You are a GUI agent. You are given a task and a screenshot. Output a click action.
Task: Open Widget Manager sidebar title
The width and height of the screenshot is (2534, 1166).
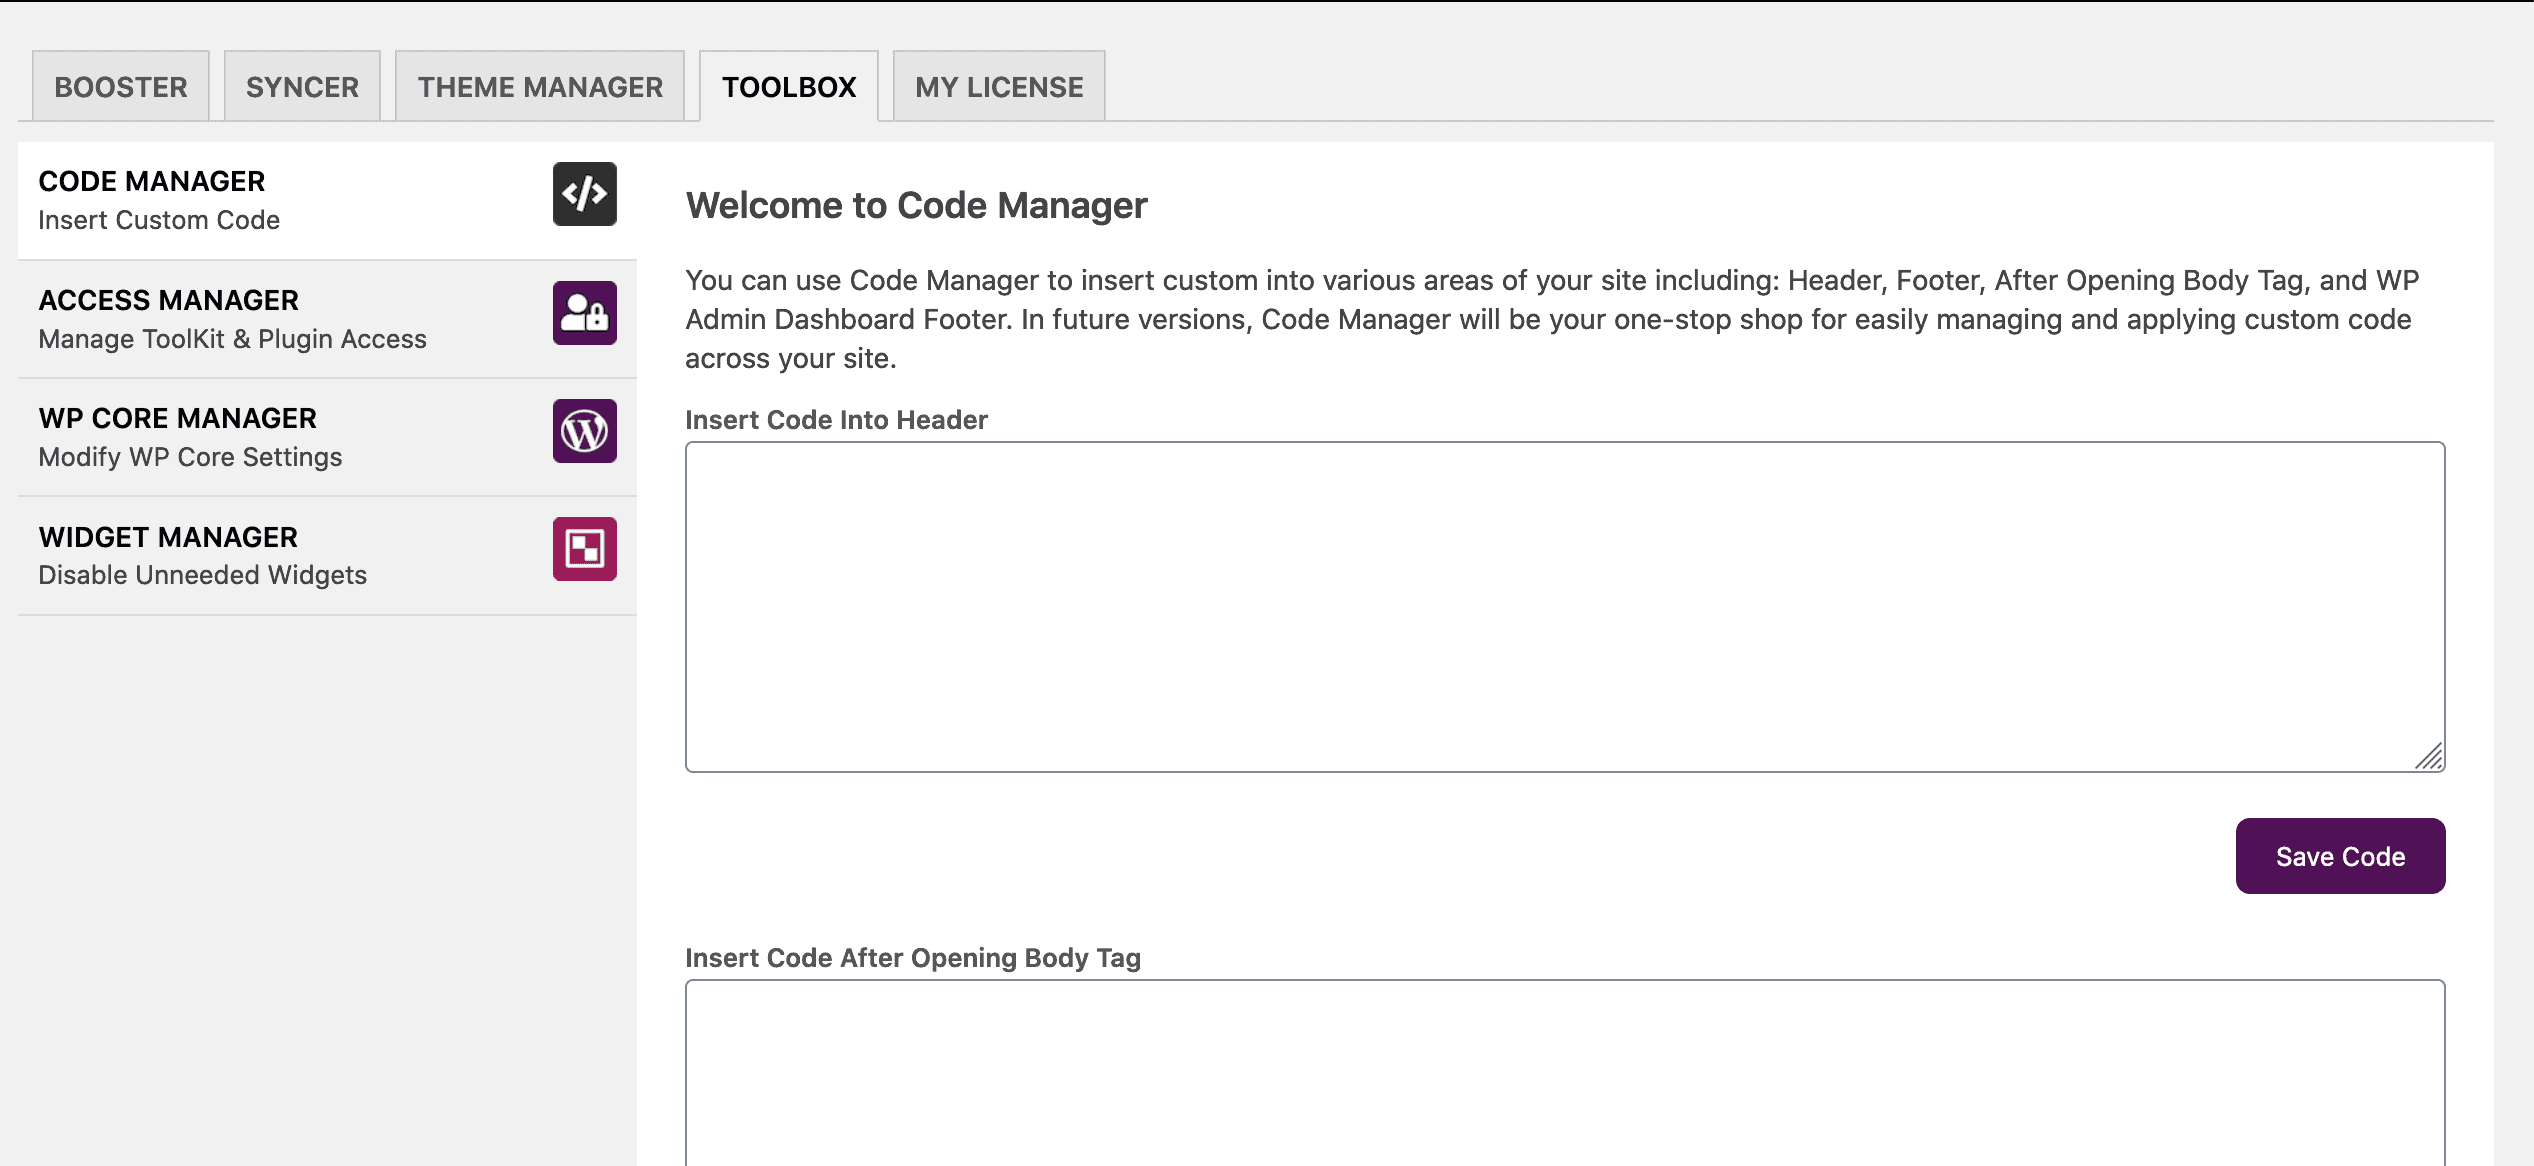pos(168,537)
